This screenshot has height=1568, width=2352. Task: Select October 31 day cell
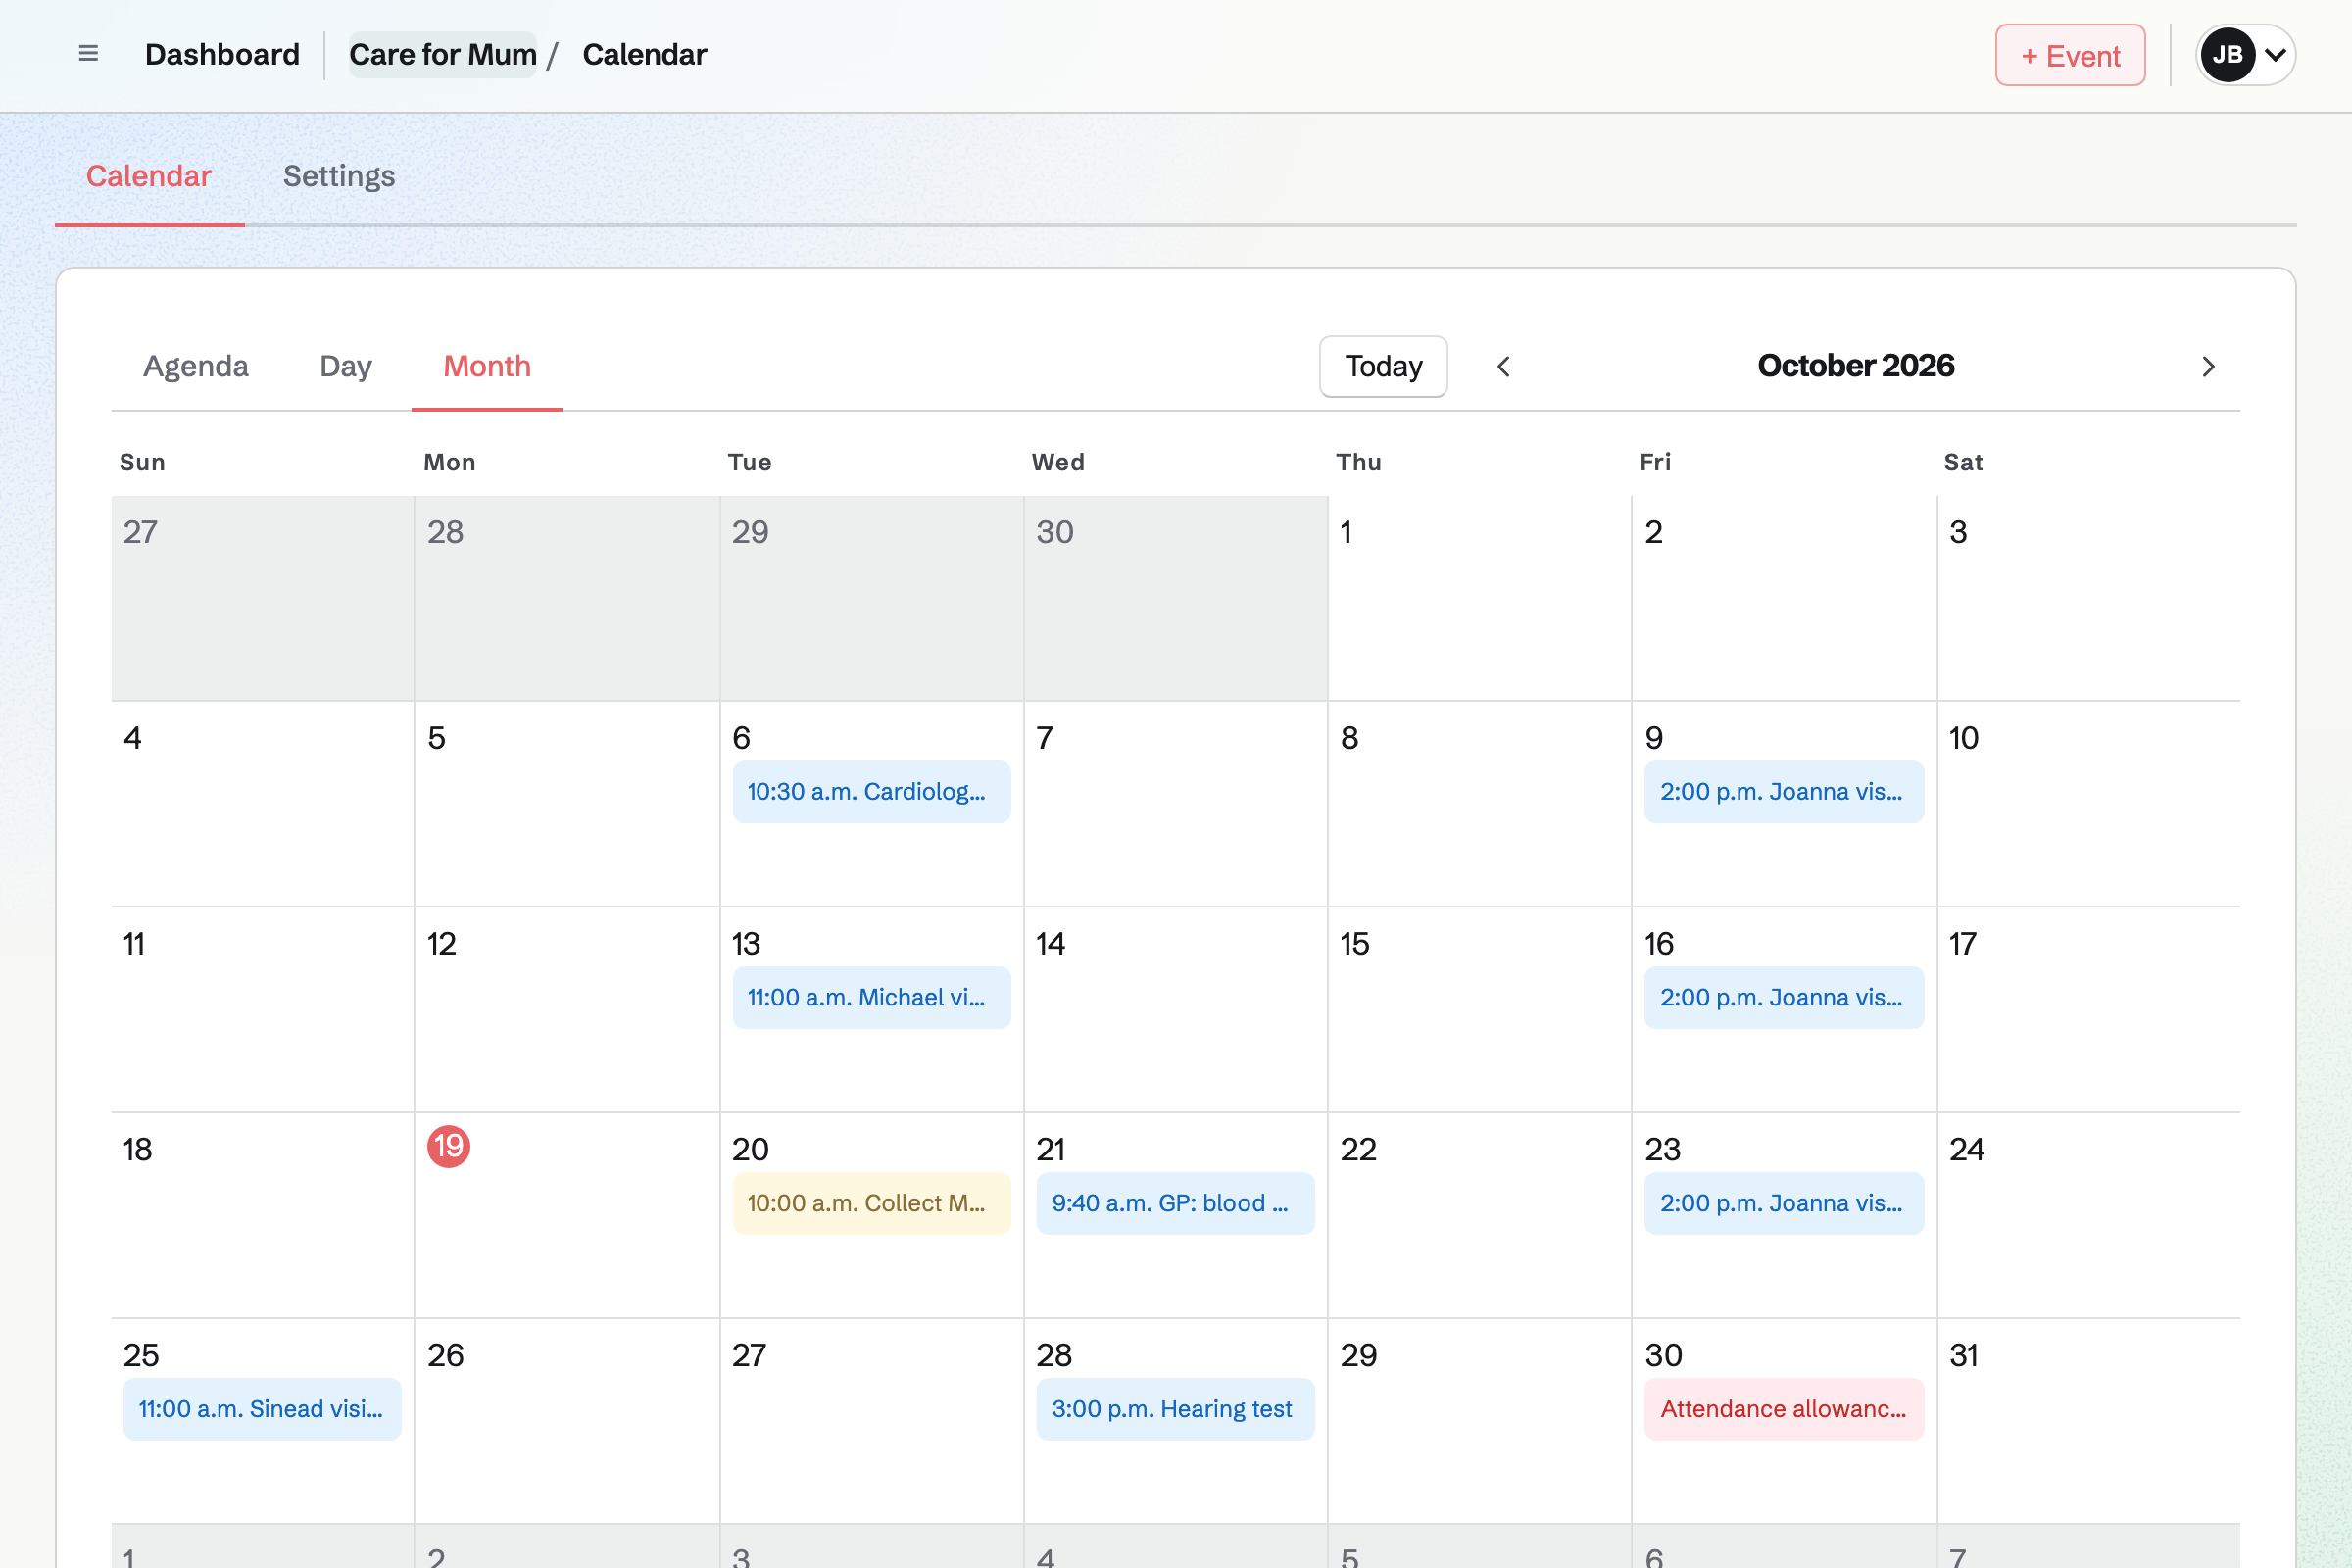coord(2088,1420)
